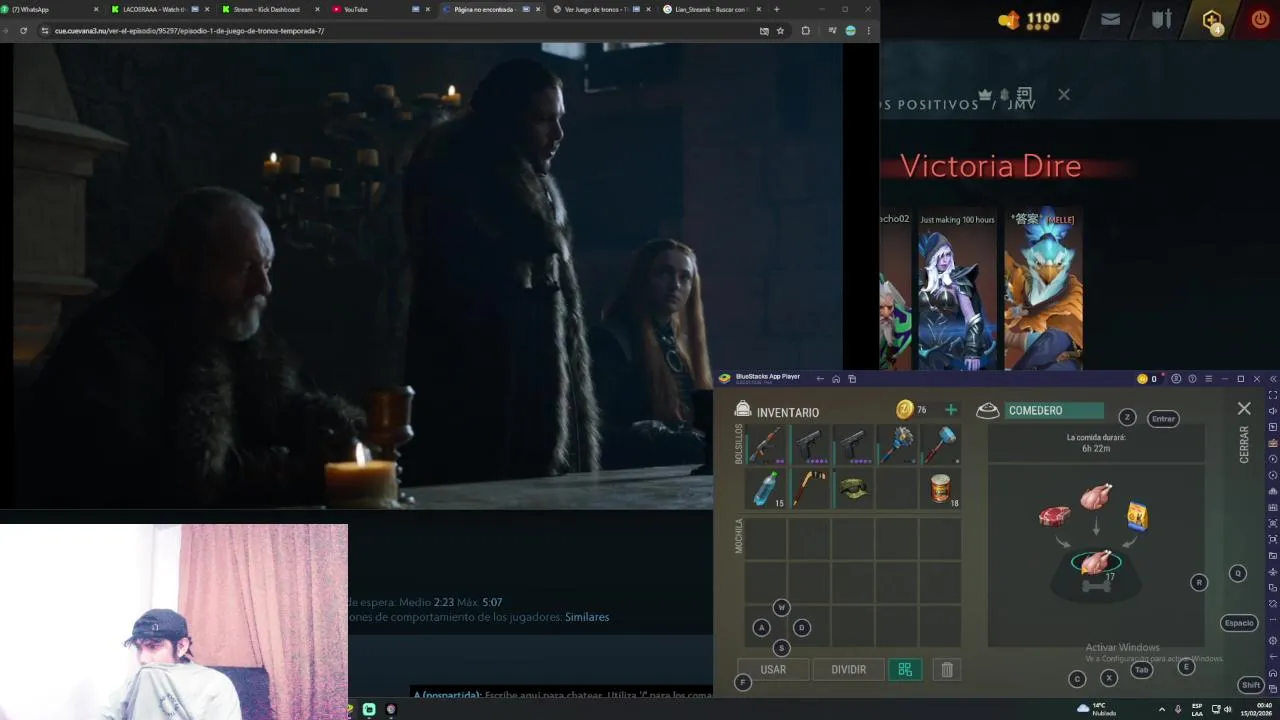1280x720 pixels.
Task: Click the dog food bag option
Action: click(1137, 516)
